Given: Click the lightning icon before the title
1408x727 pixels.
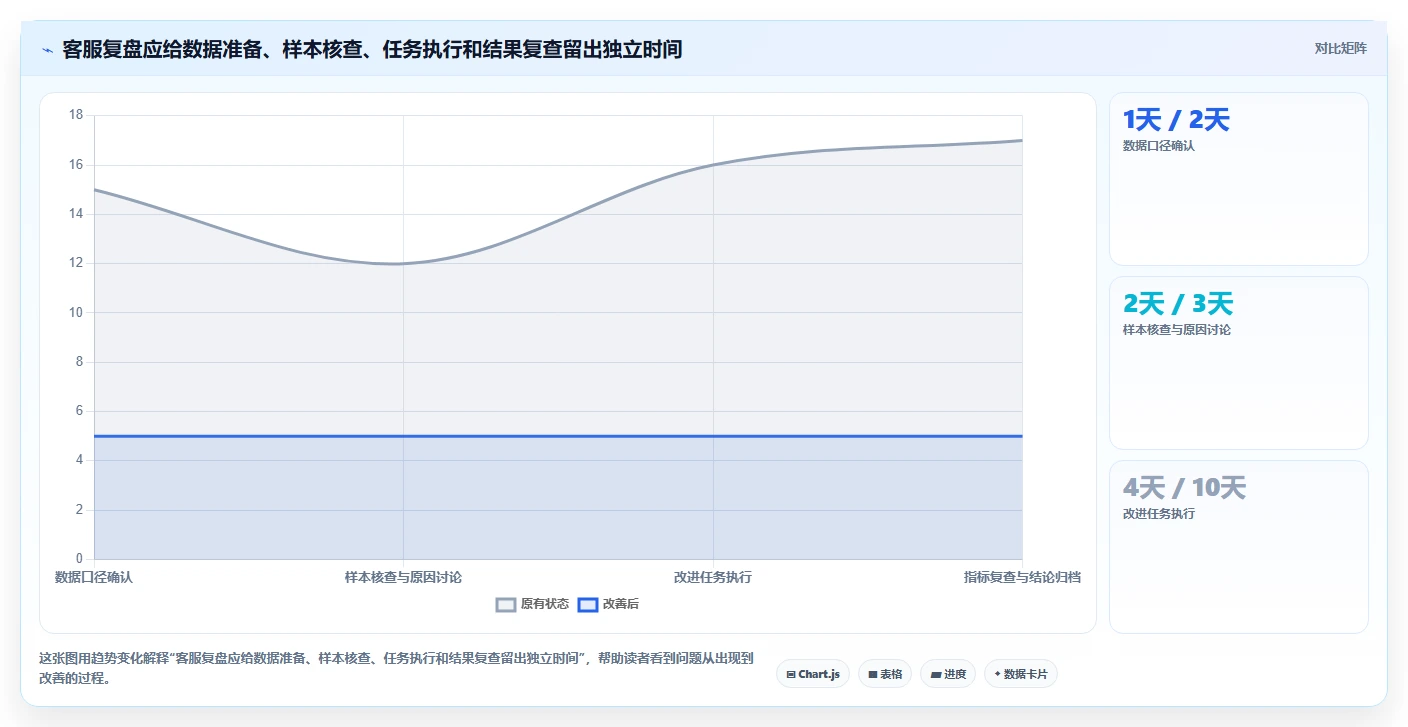Looking at the screenshot, I should 47,50.
